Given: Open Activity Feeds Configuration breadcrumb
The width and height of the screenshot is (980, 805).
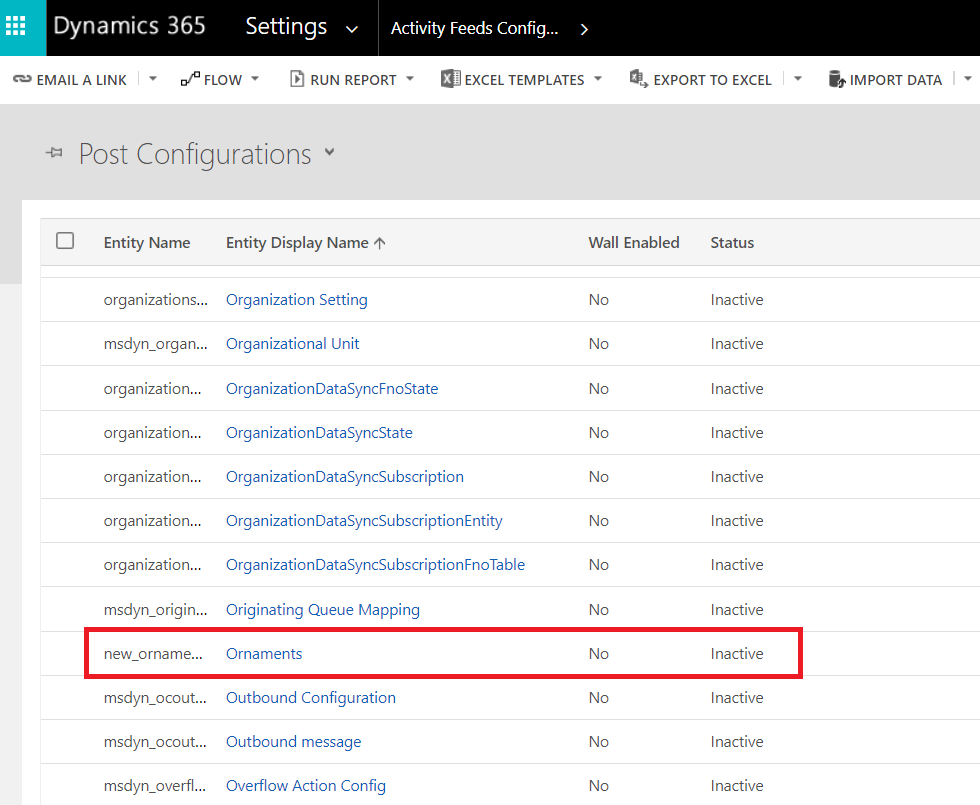Looking at the screenshot, I should coord(474,28).
